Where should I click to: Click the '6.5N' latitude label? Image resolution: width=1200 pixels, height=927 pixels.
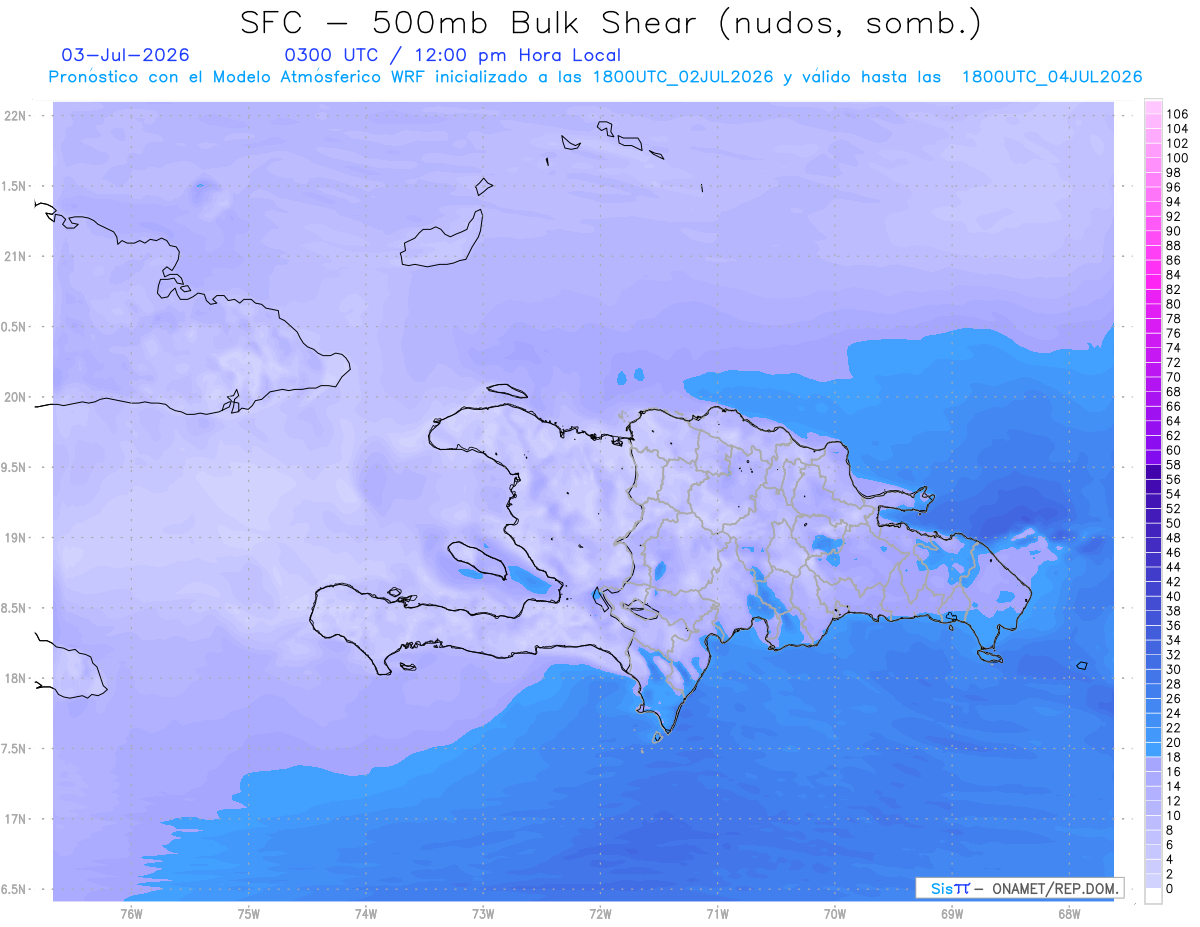14,889
